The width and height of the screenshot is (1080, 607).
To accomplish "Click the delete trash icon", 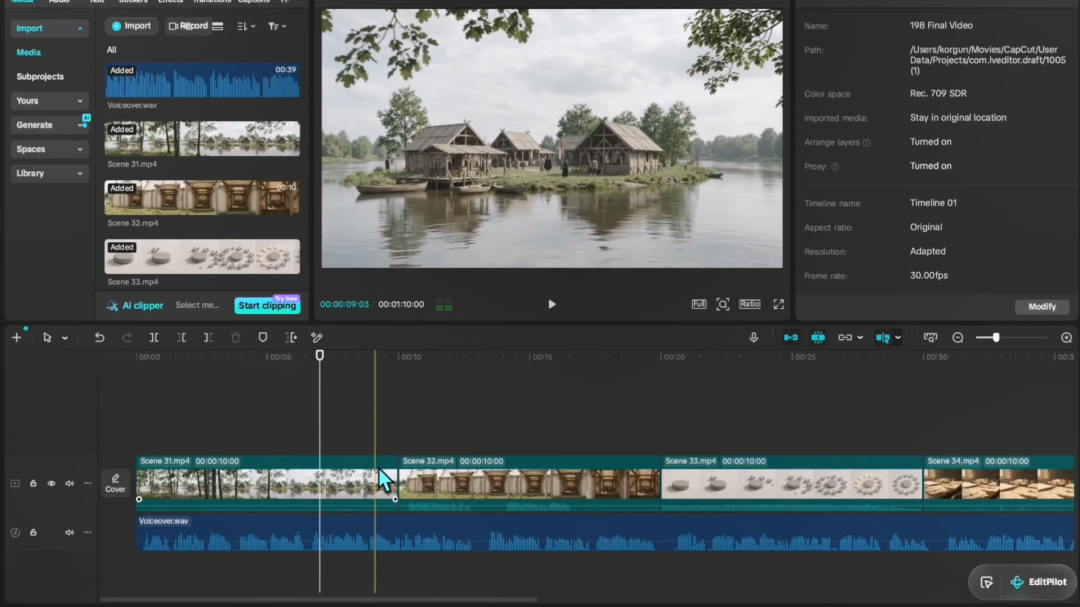I will click(x=236, y=338).
